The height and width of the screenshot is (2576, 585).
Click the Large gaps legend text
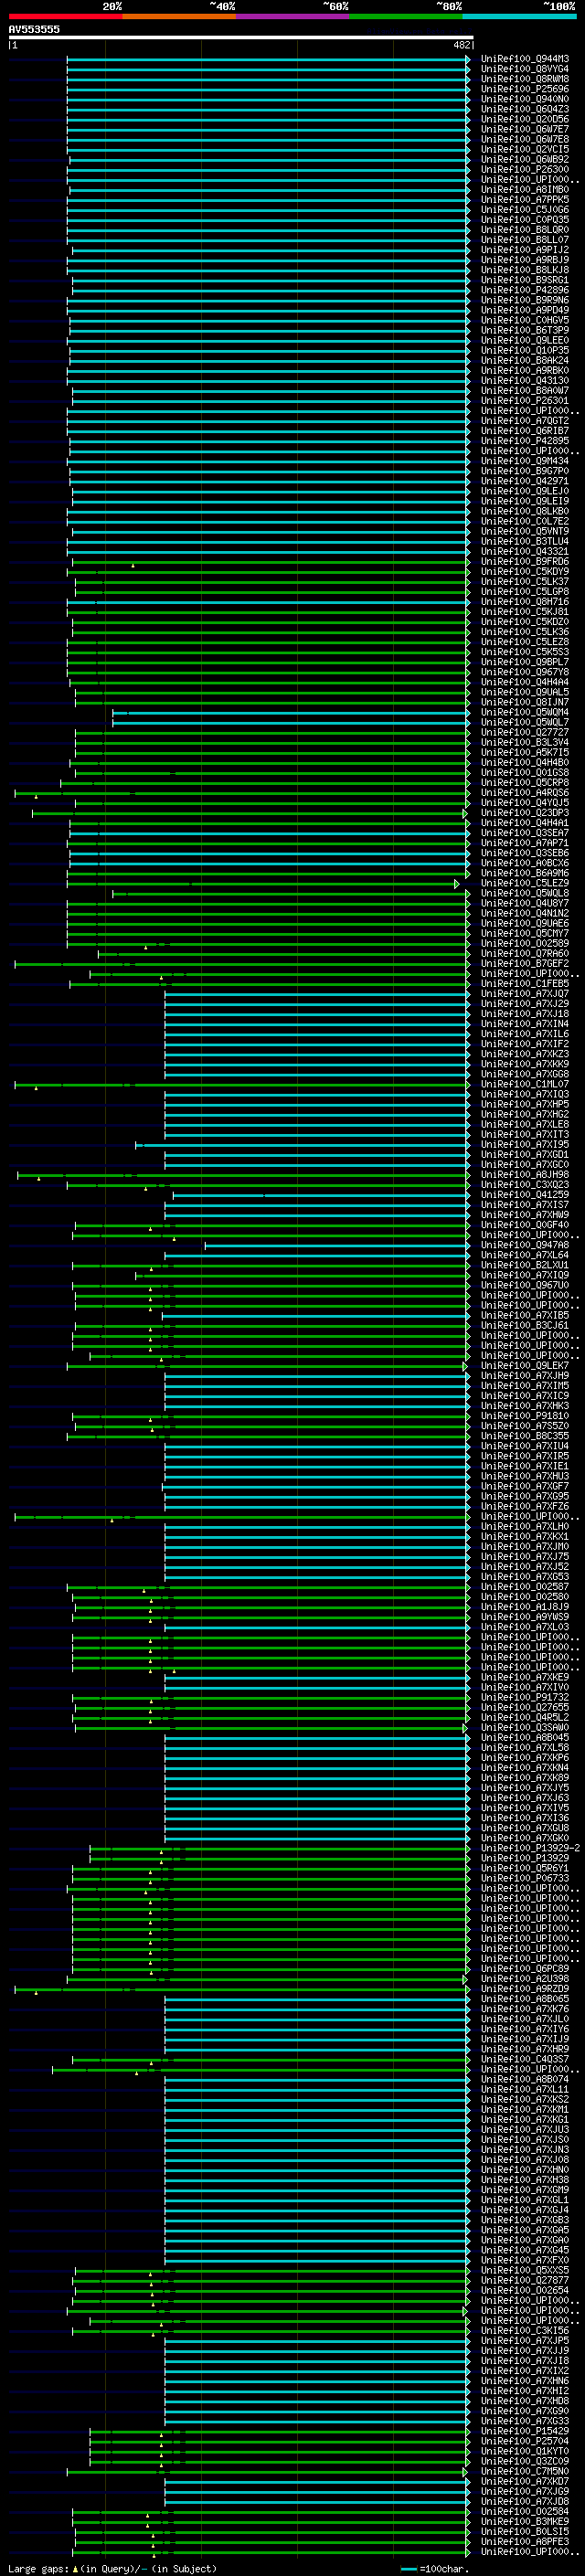coord(112,2568)
